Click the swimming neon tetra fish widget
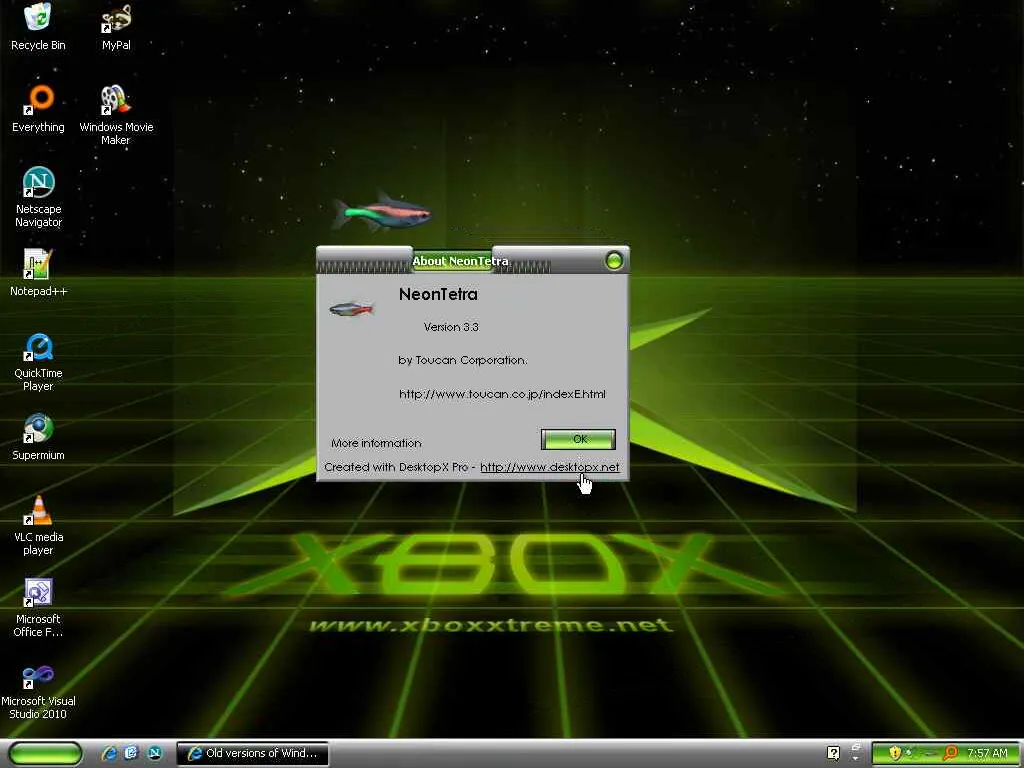1024x768 pixels. 381,212
